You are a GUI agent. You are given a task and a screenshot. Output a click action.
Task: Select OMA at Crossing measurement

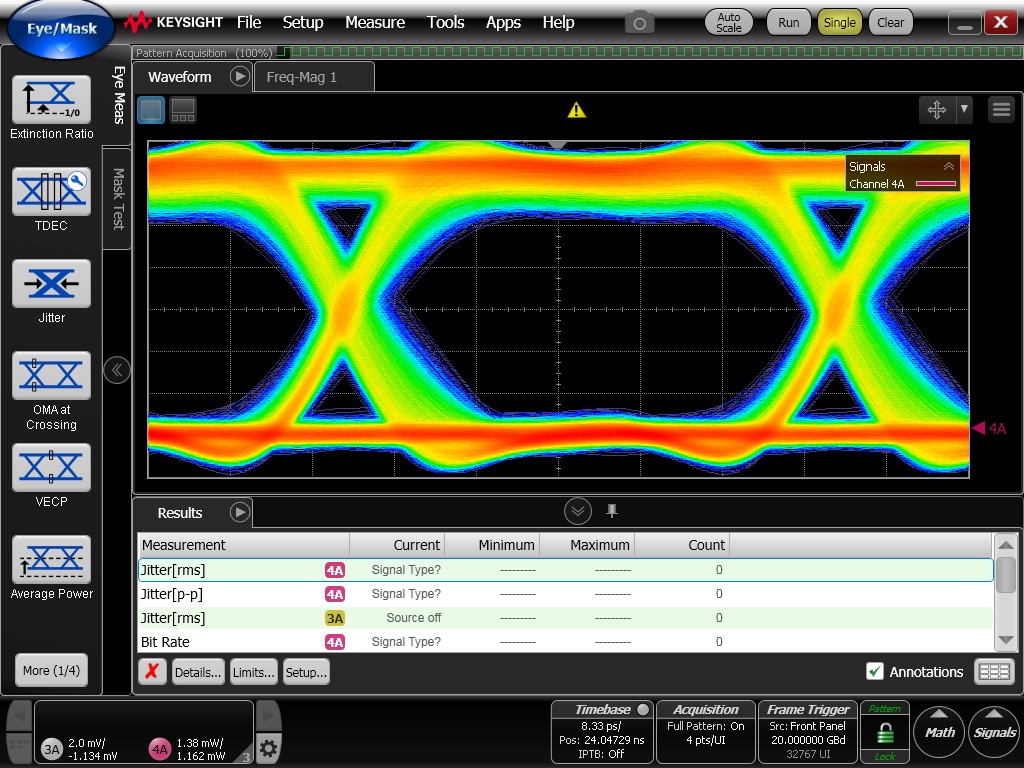(51, 376)
